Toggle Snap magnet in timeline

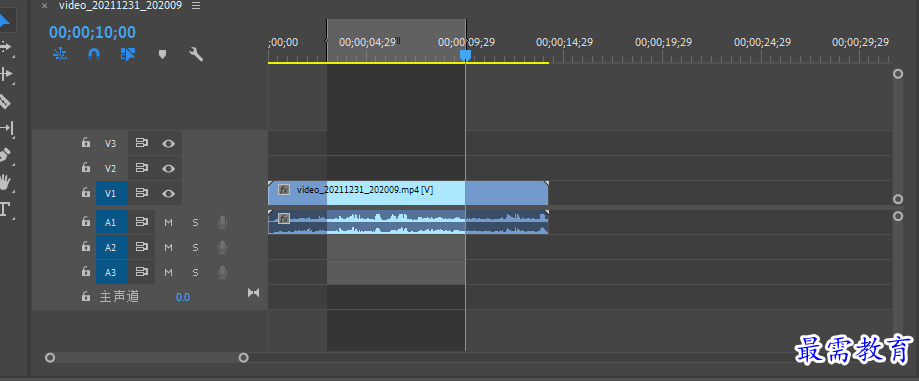94,54
